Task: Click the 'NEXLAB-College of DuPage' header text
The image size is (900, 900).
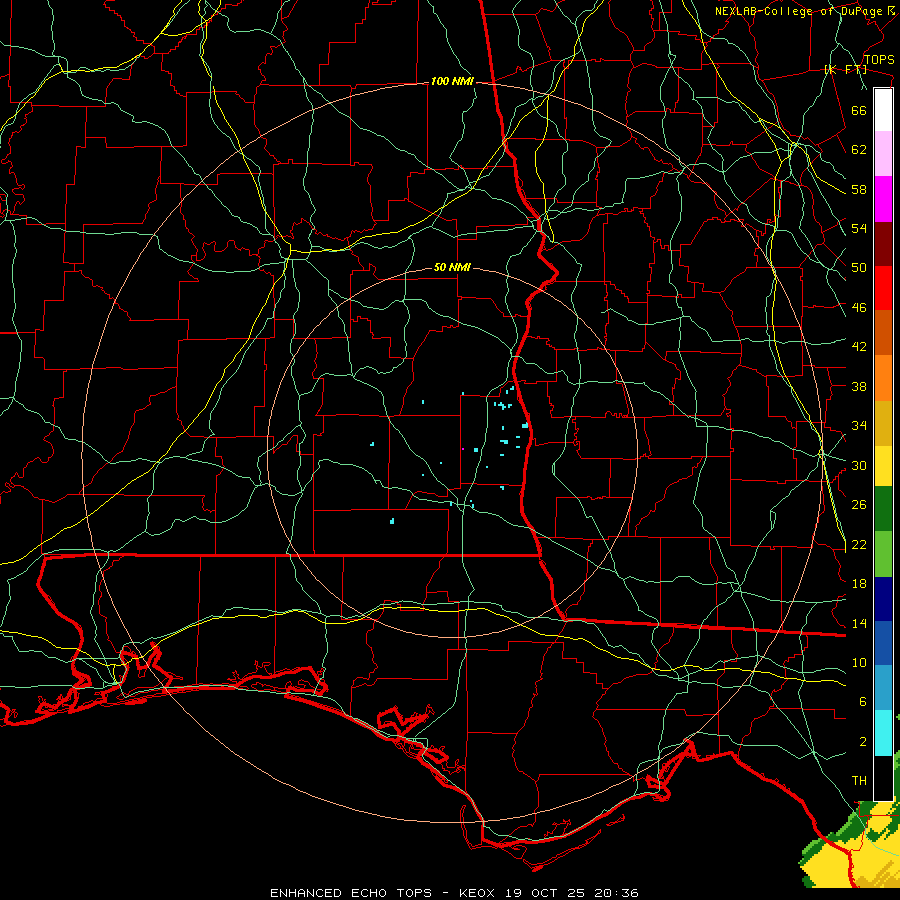Action: pos(801,11)
